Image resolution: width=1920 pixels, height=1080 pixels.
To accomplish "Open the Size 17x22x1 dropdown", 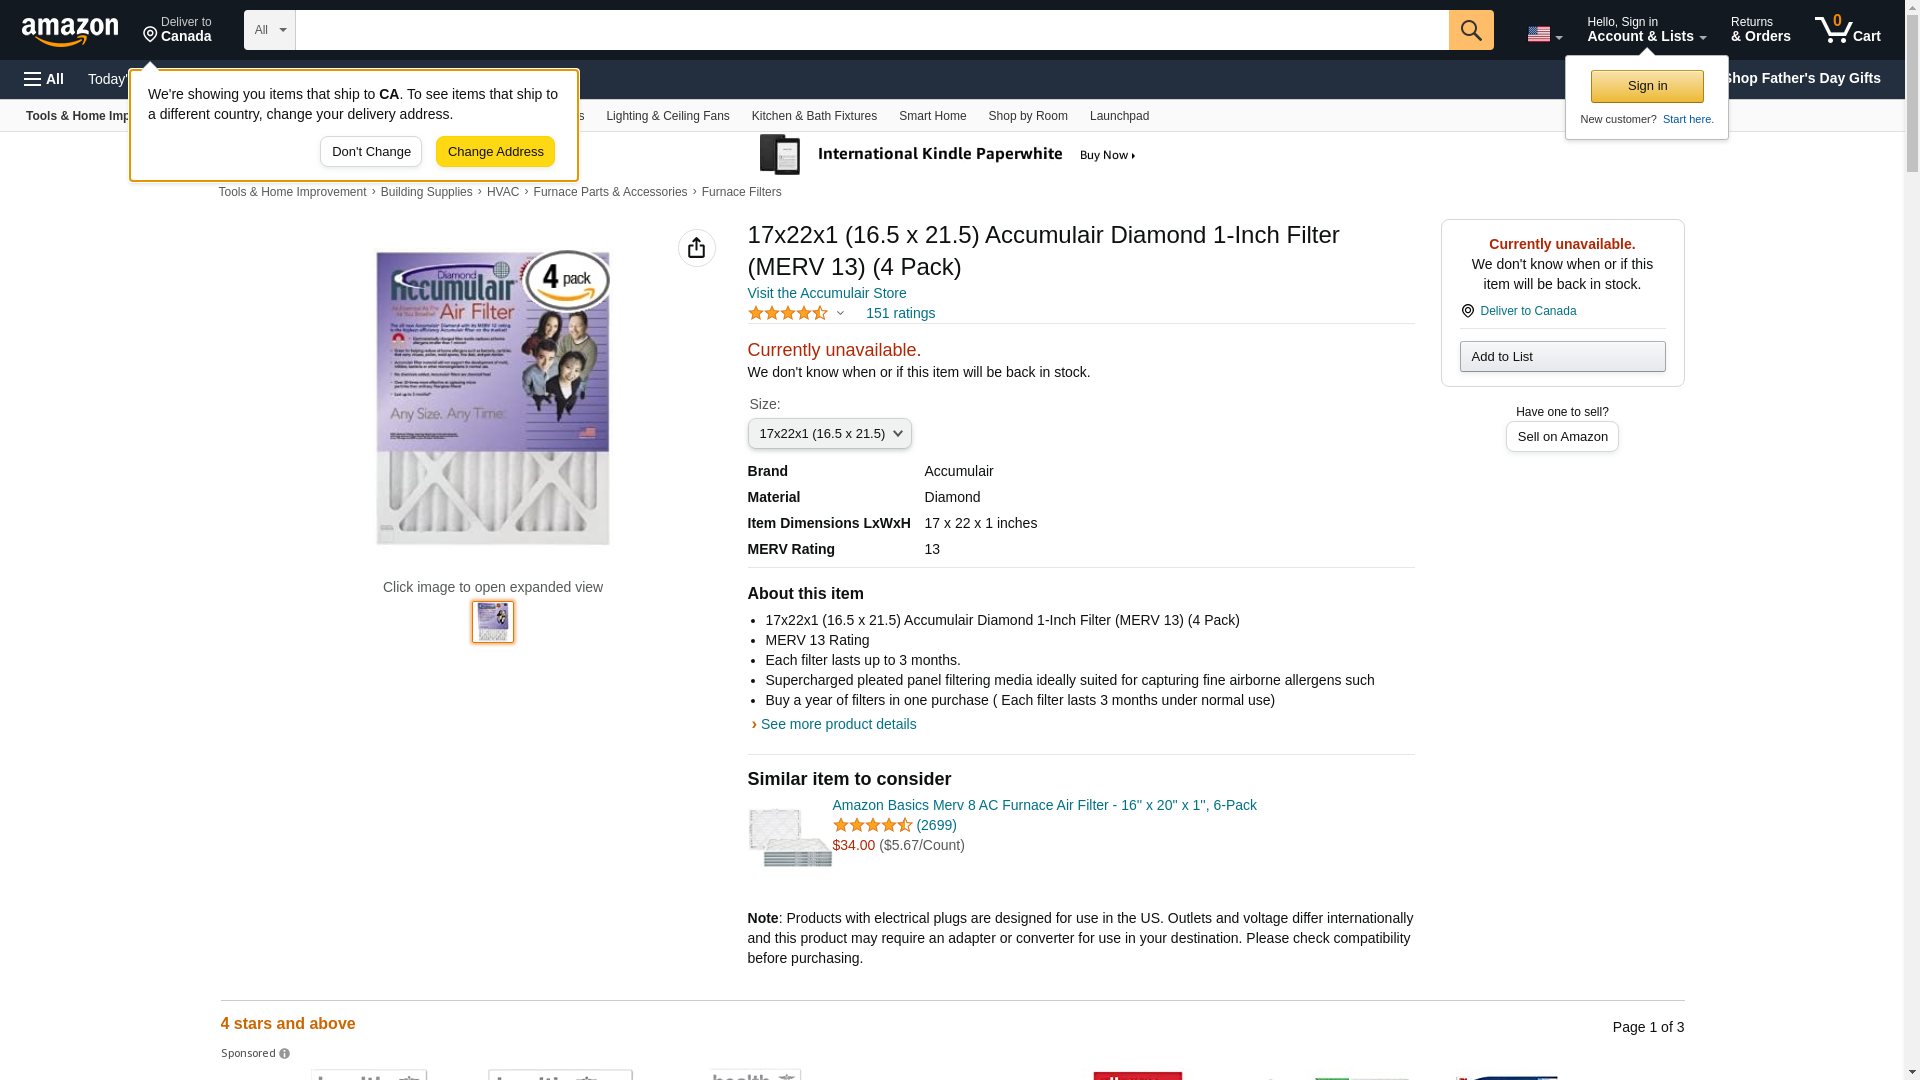I will coord(829,434).
